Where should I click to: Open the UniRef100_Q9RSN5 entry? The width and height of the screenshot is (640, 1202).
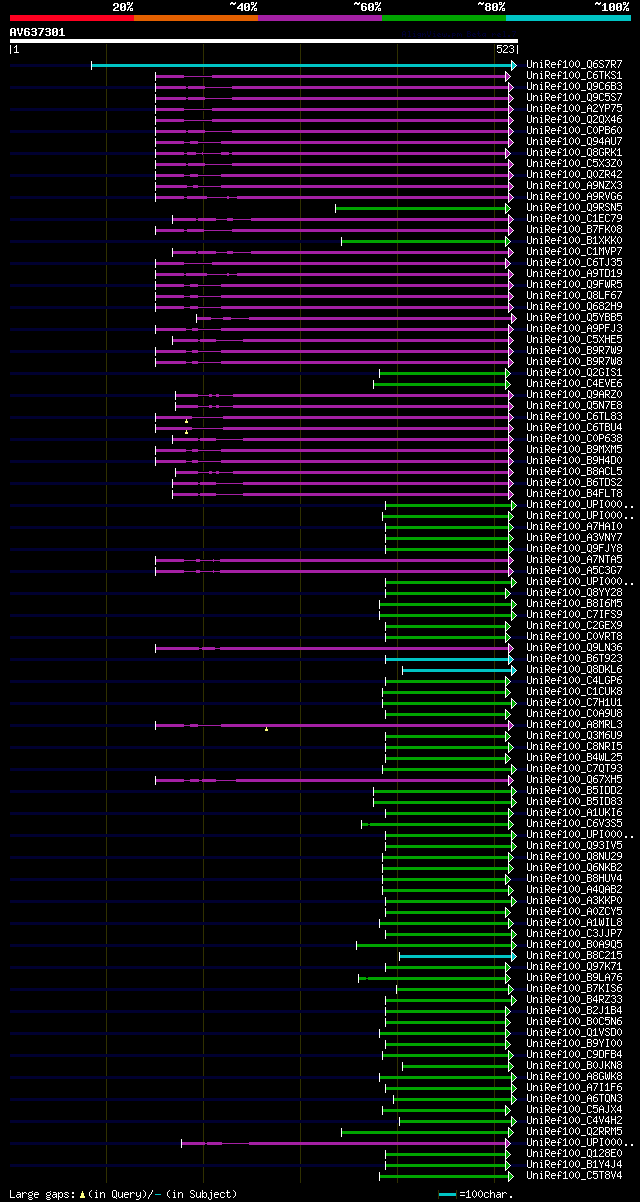[x=574, y=208]
